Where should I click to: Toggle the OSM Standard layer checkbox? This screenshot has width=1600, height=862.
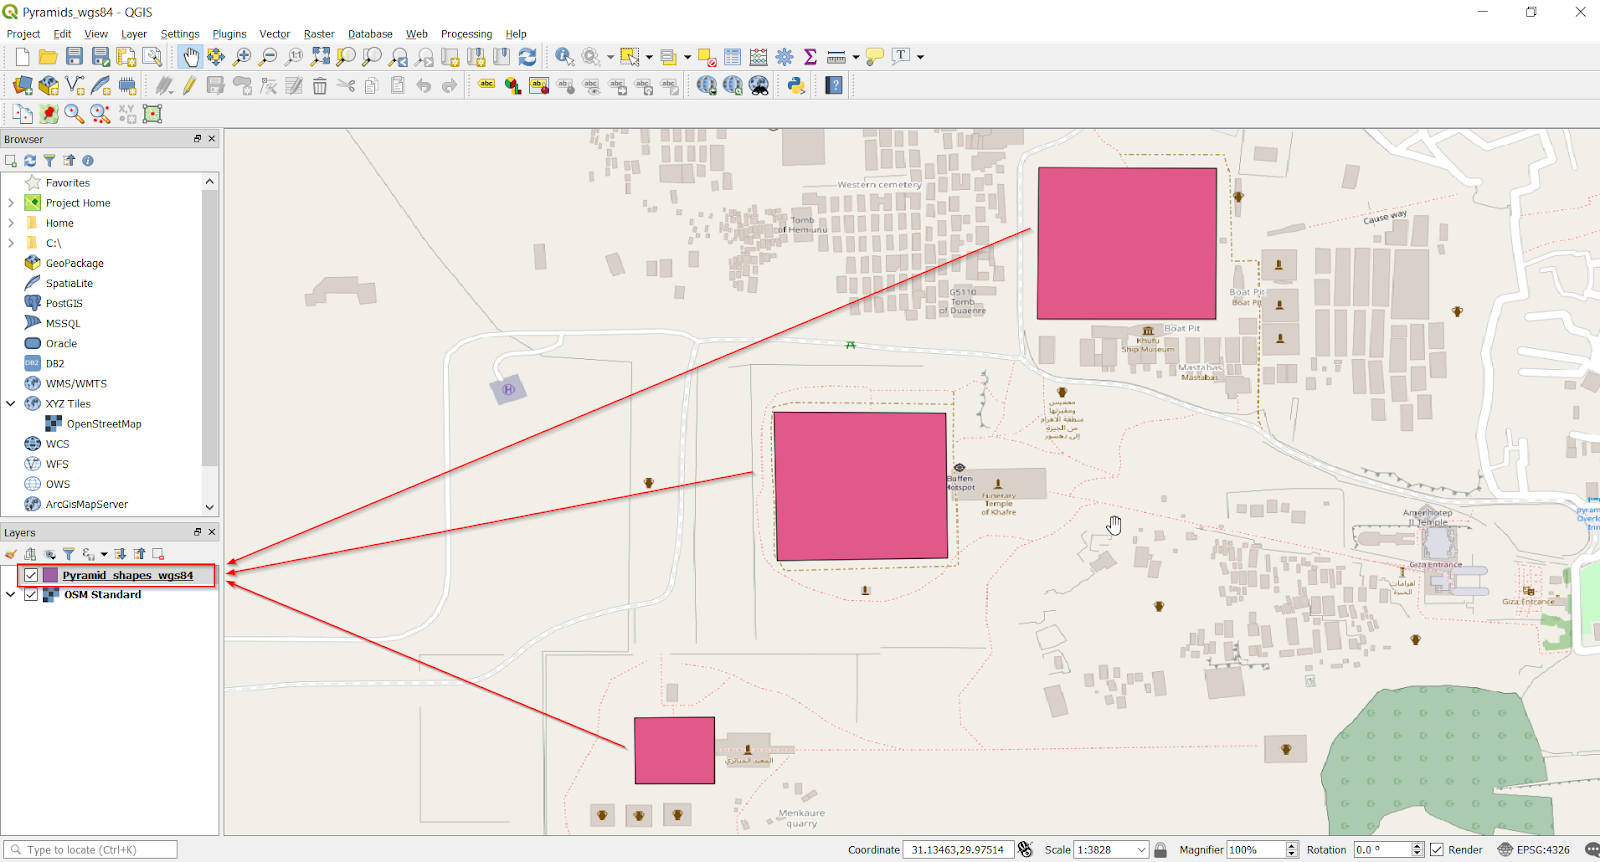point(31,594)
